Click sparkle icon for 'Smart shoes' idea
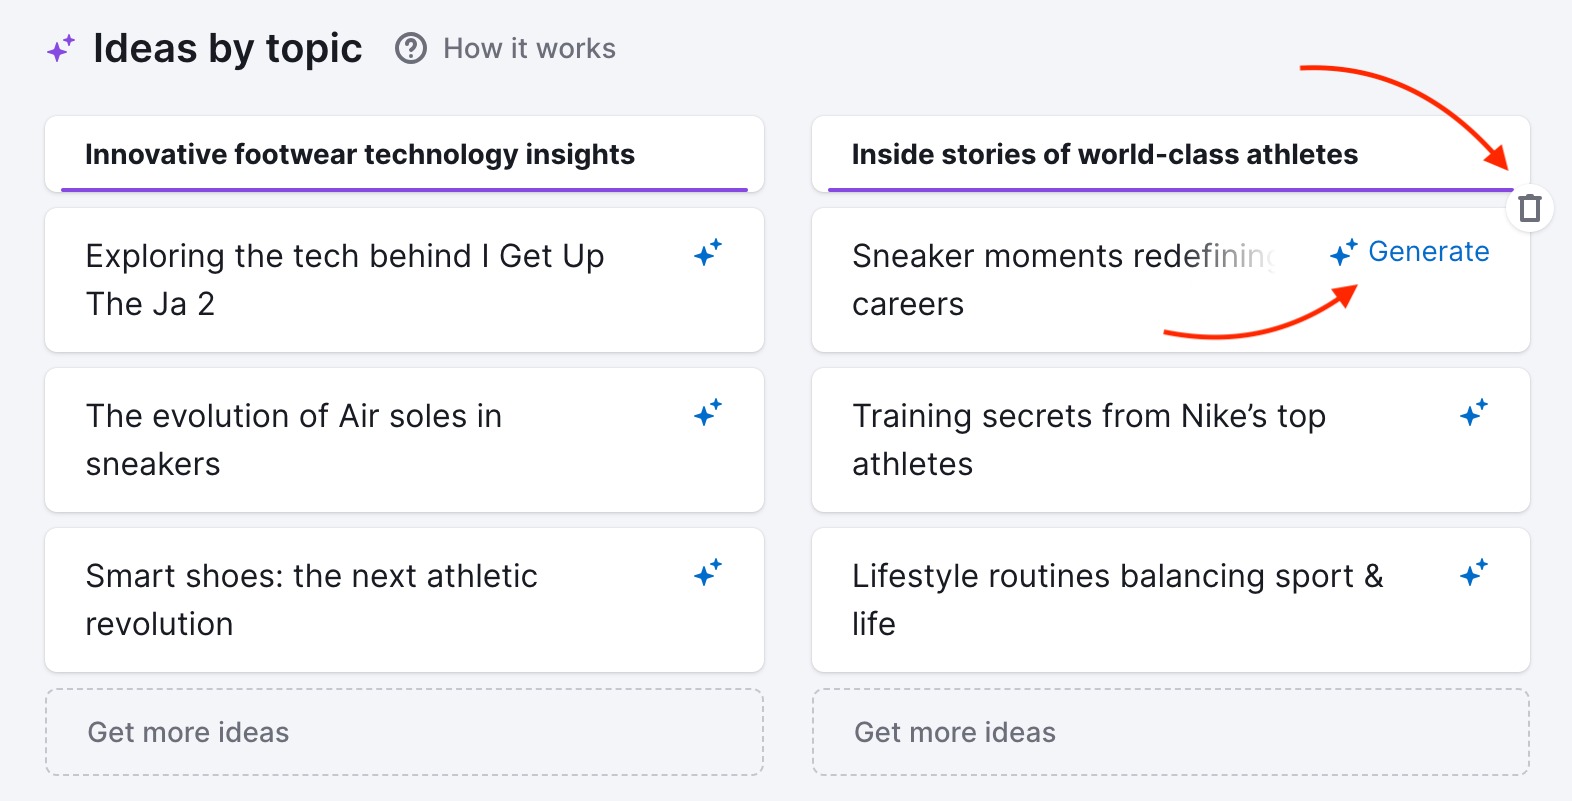 708,572
